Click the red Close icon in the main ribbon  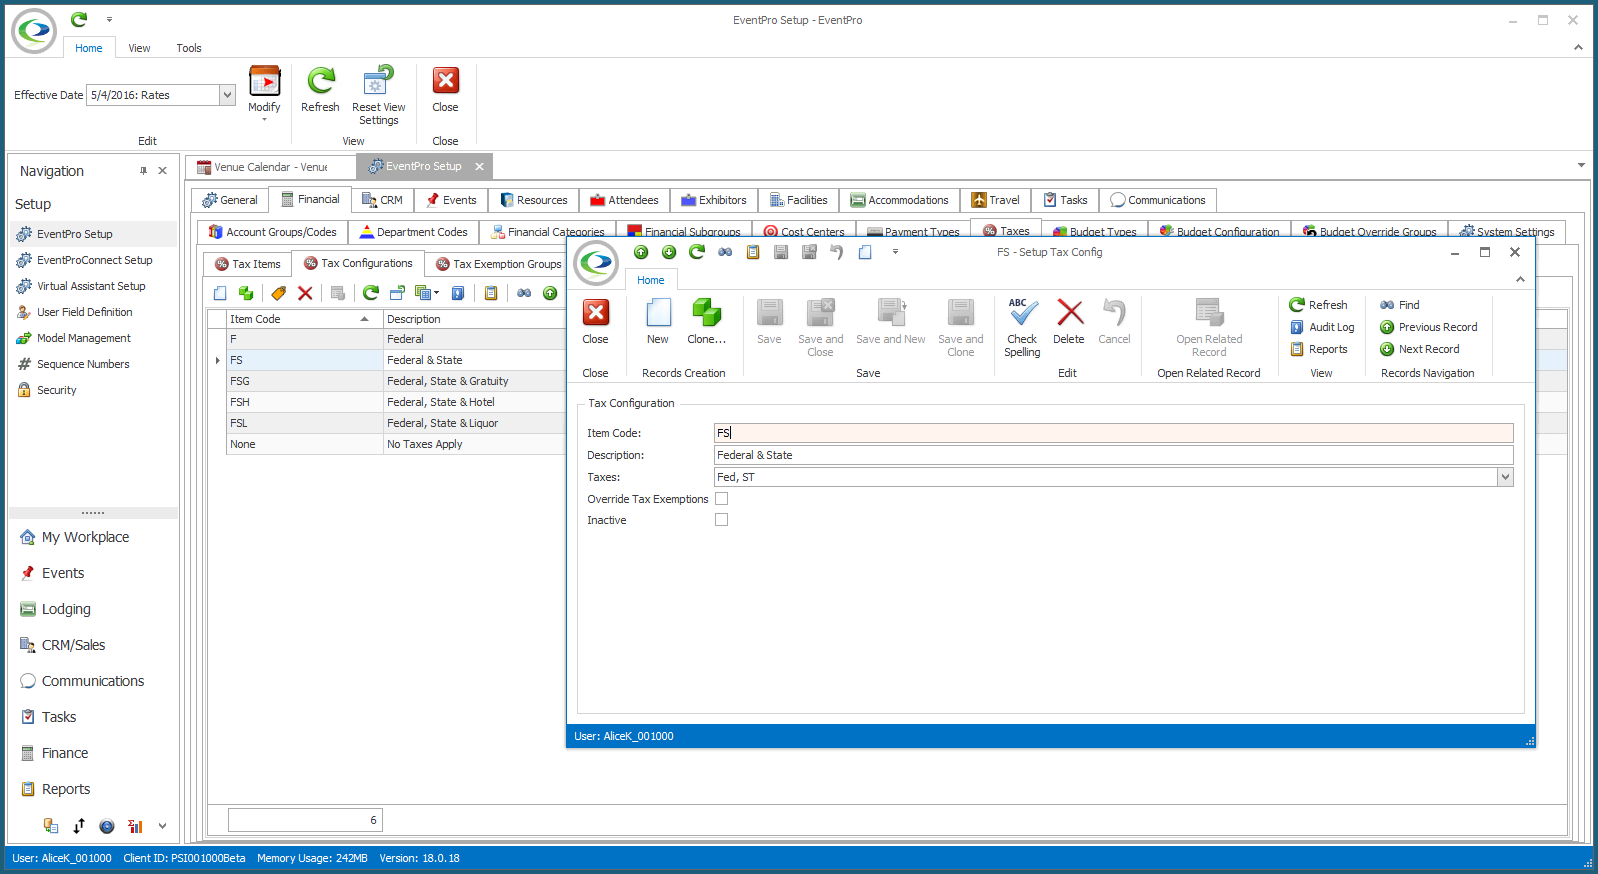pos(445,81)
